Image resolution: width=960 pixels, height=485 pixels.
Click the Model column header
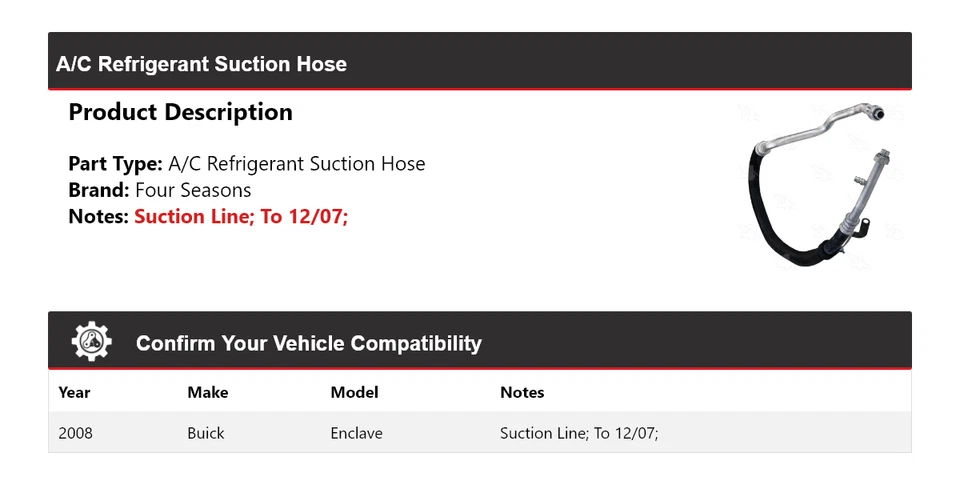tap(354, 392)
